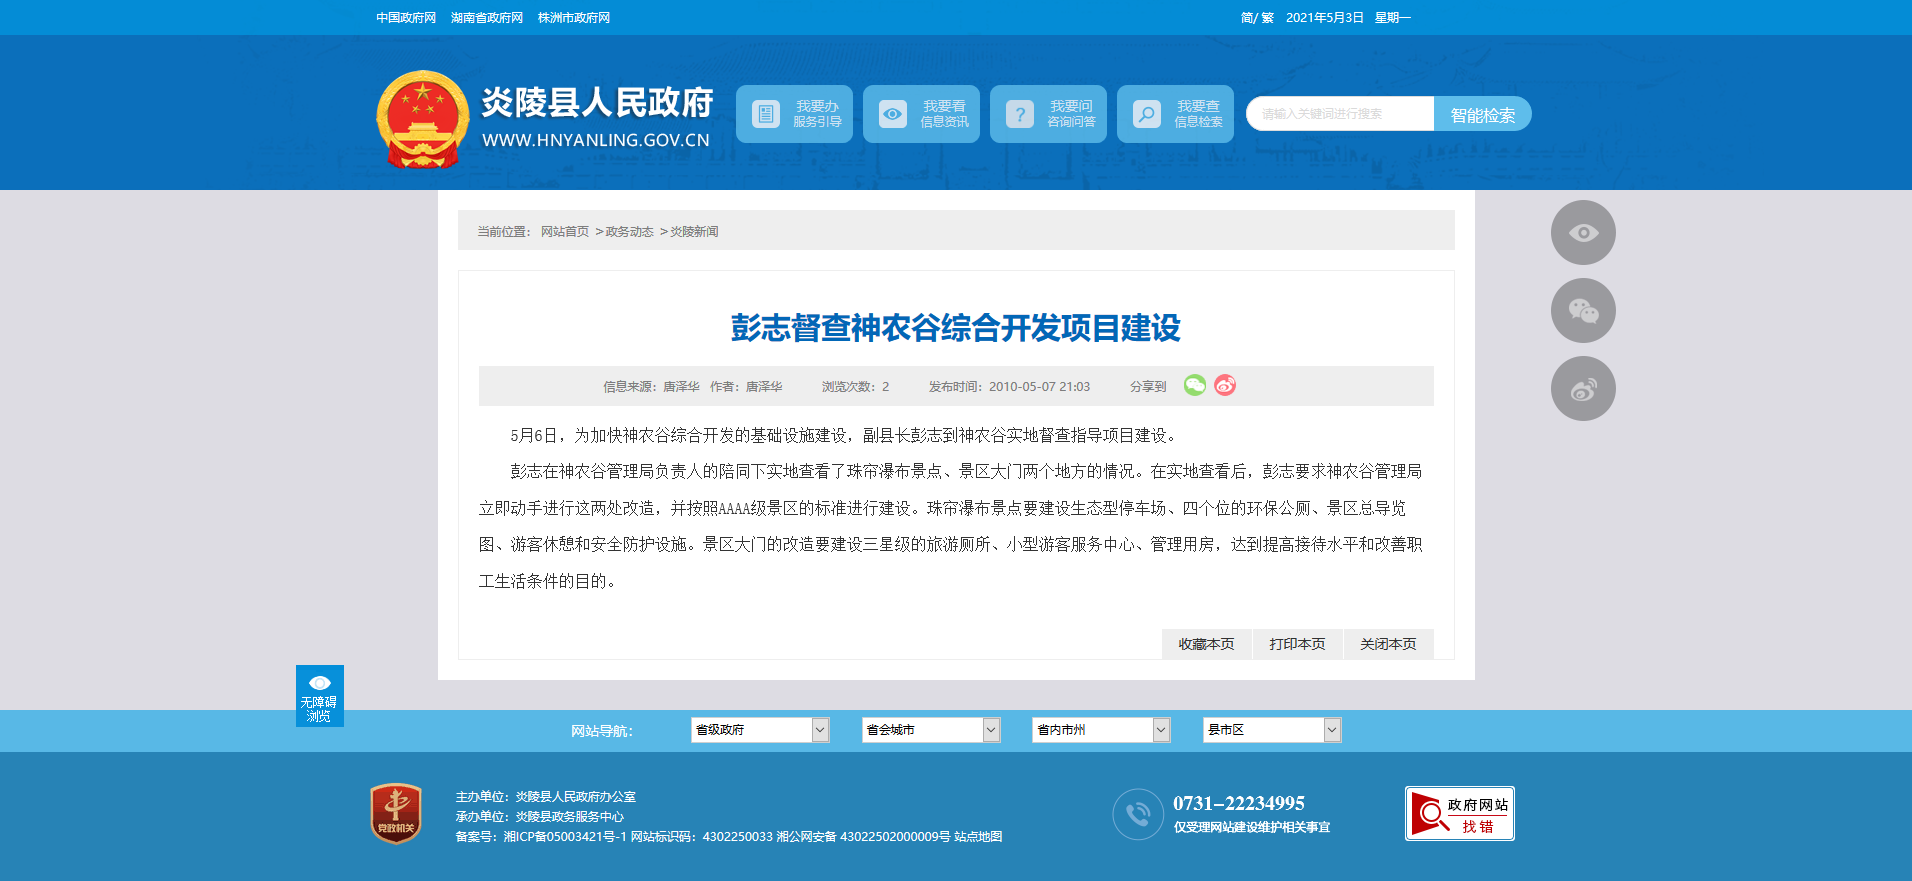The height and width of the screenshot is (881, 1912).
Task: Open 中国政府网 link in top bar
Action: [x=406, y=18]
